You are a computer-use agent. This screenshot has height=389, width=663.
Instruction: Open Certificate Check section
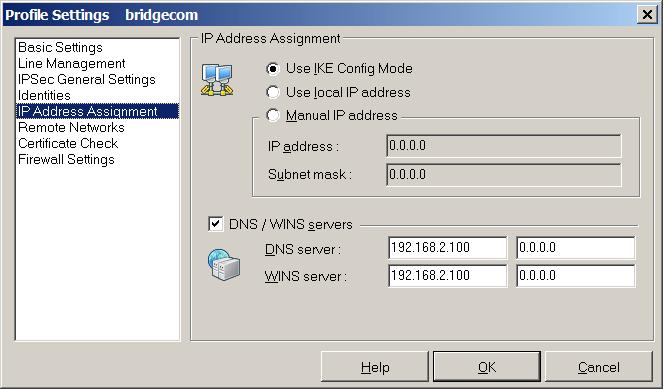(x=68, y=143)
